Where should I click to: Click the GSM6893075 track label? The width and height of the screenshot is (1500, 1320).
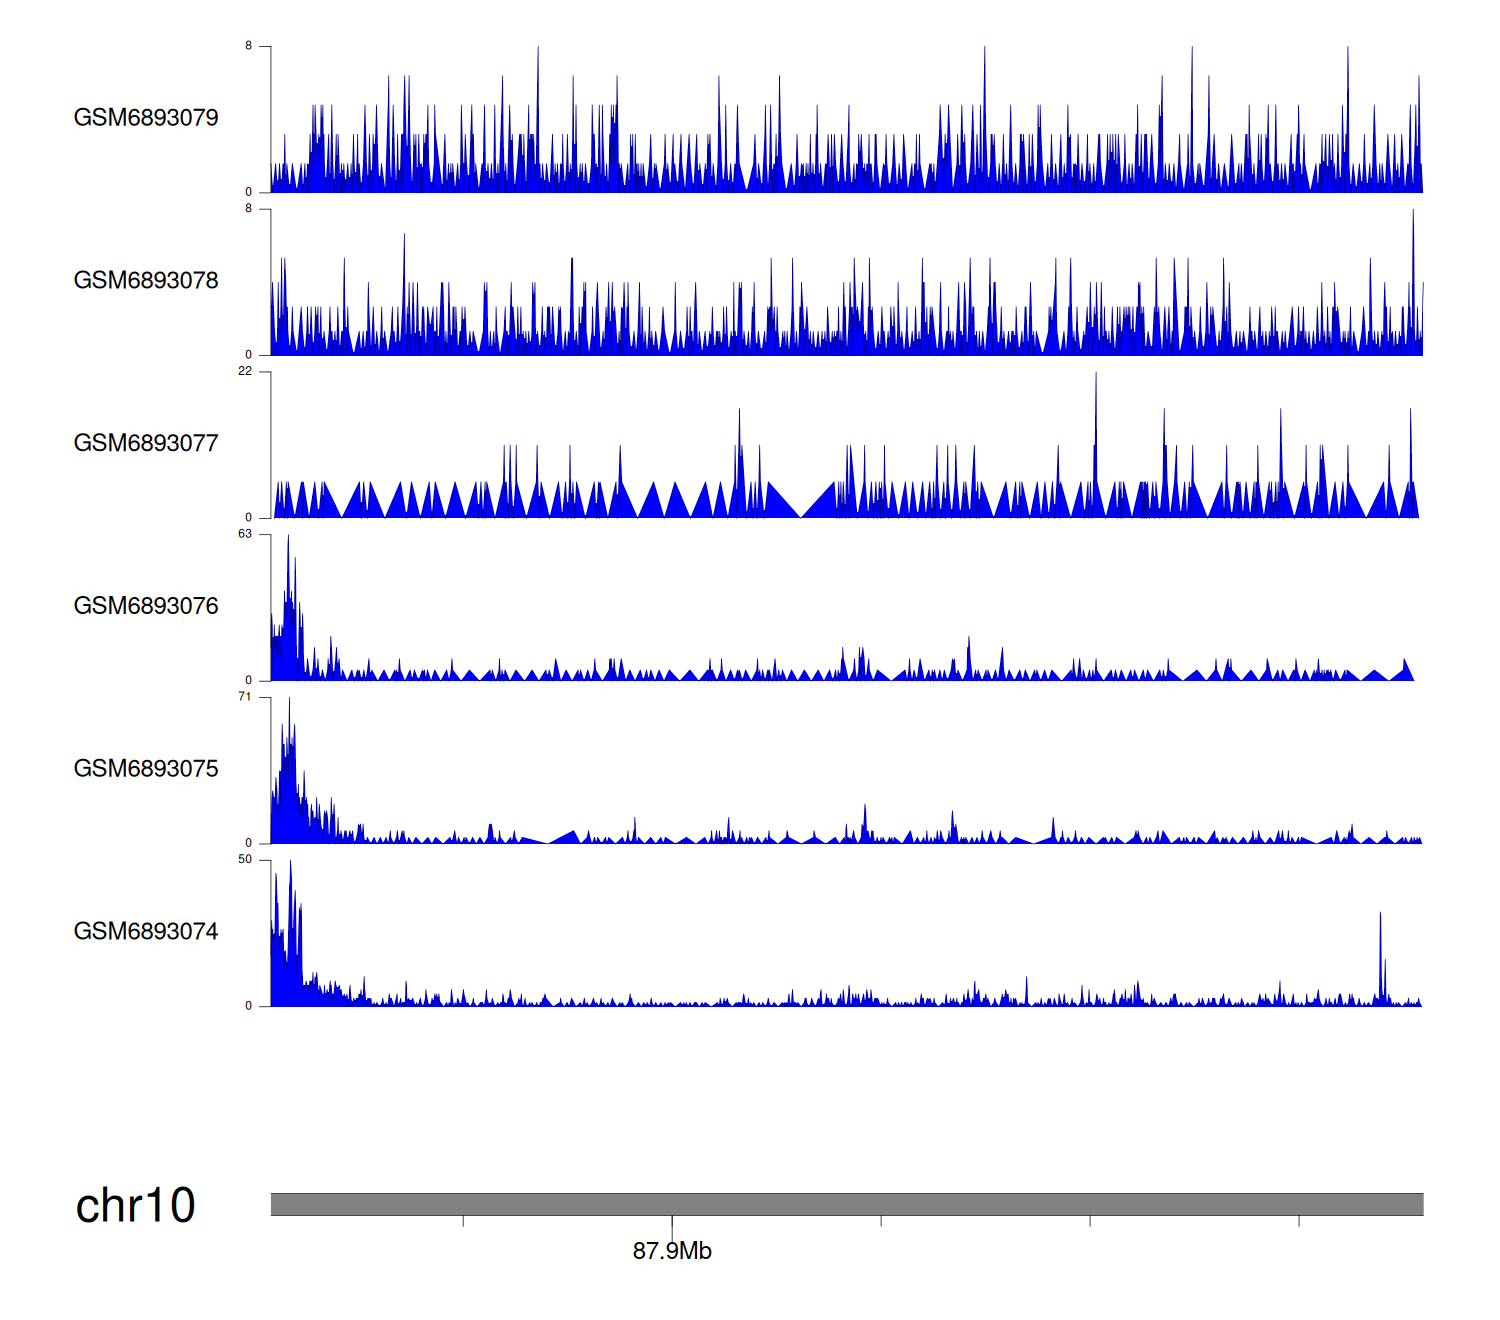146,769
